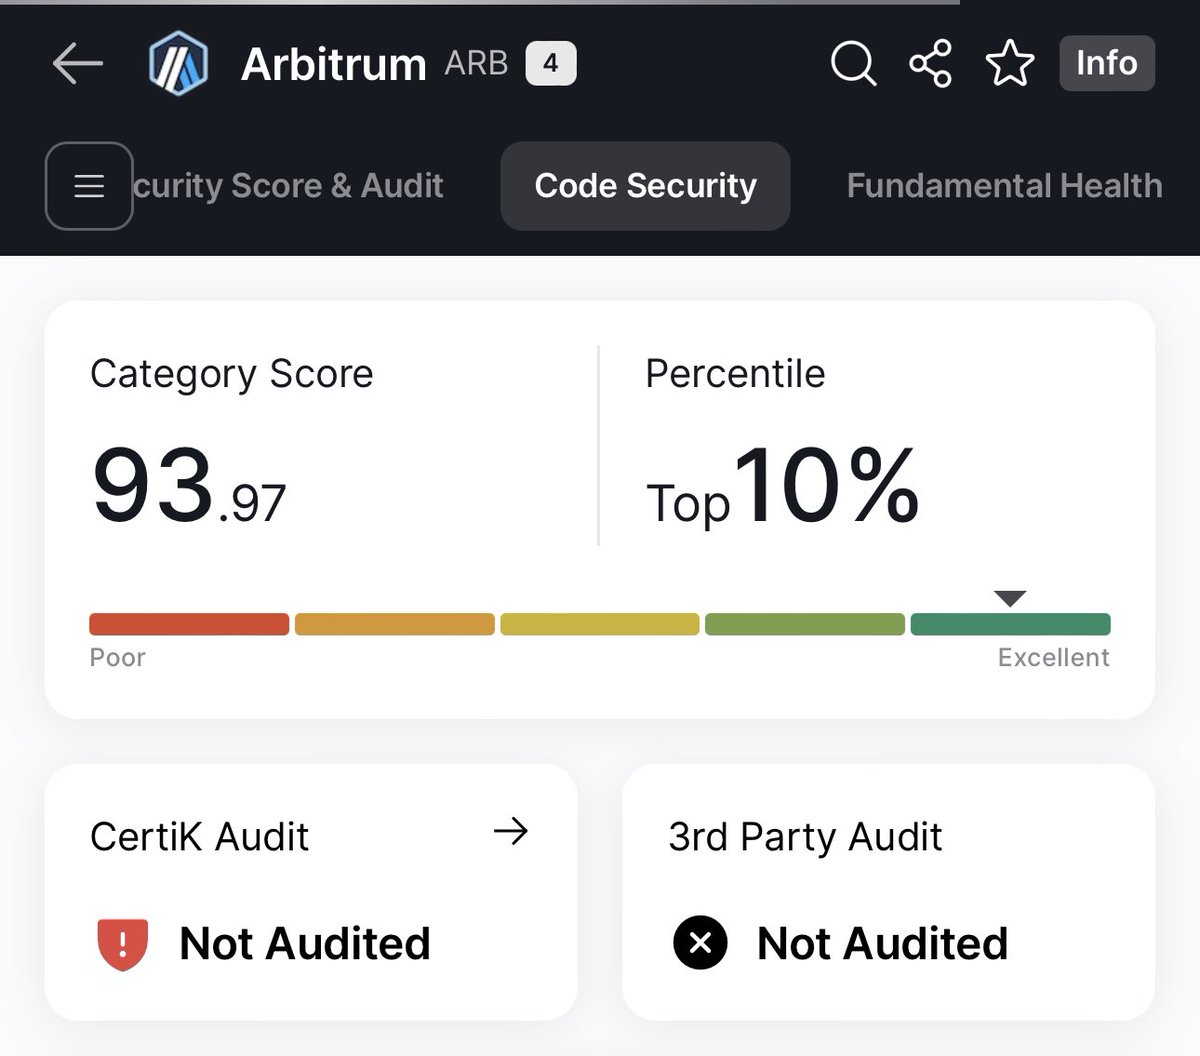Switch to Security Score & Audit tab
The image size is (1200, 1056).
pyautogui.click(x=289, y=186)
